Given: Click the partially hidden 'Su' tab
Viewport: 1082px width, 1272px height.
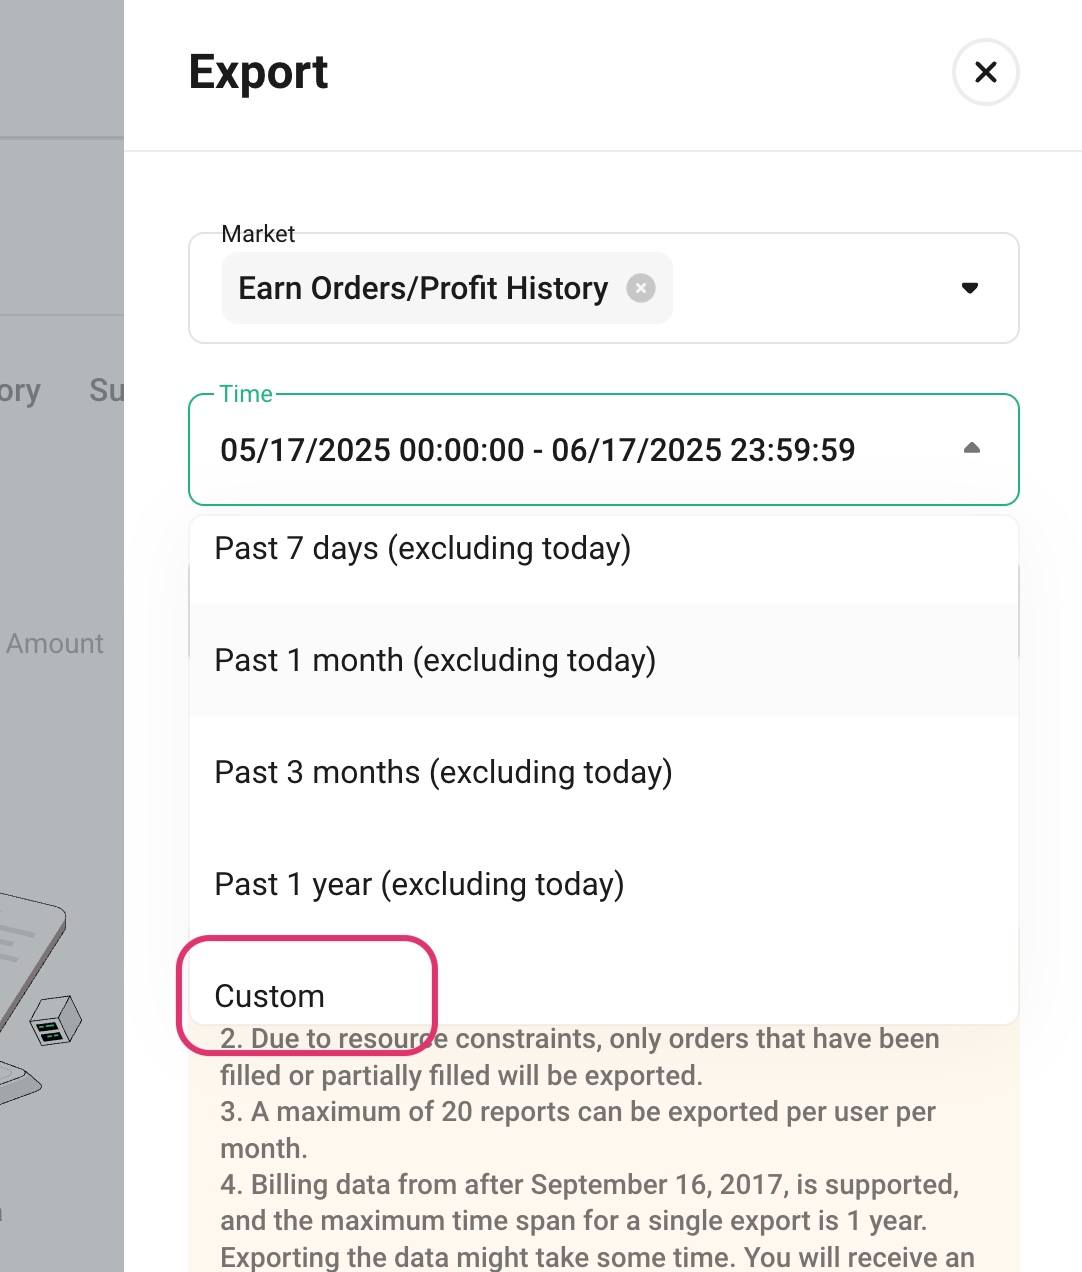Looking at the screenshot, I should pyautogui.click(x=106, y=390).
